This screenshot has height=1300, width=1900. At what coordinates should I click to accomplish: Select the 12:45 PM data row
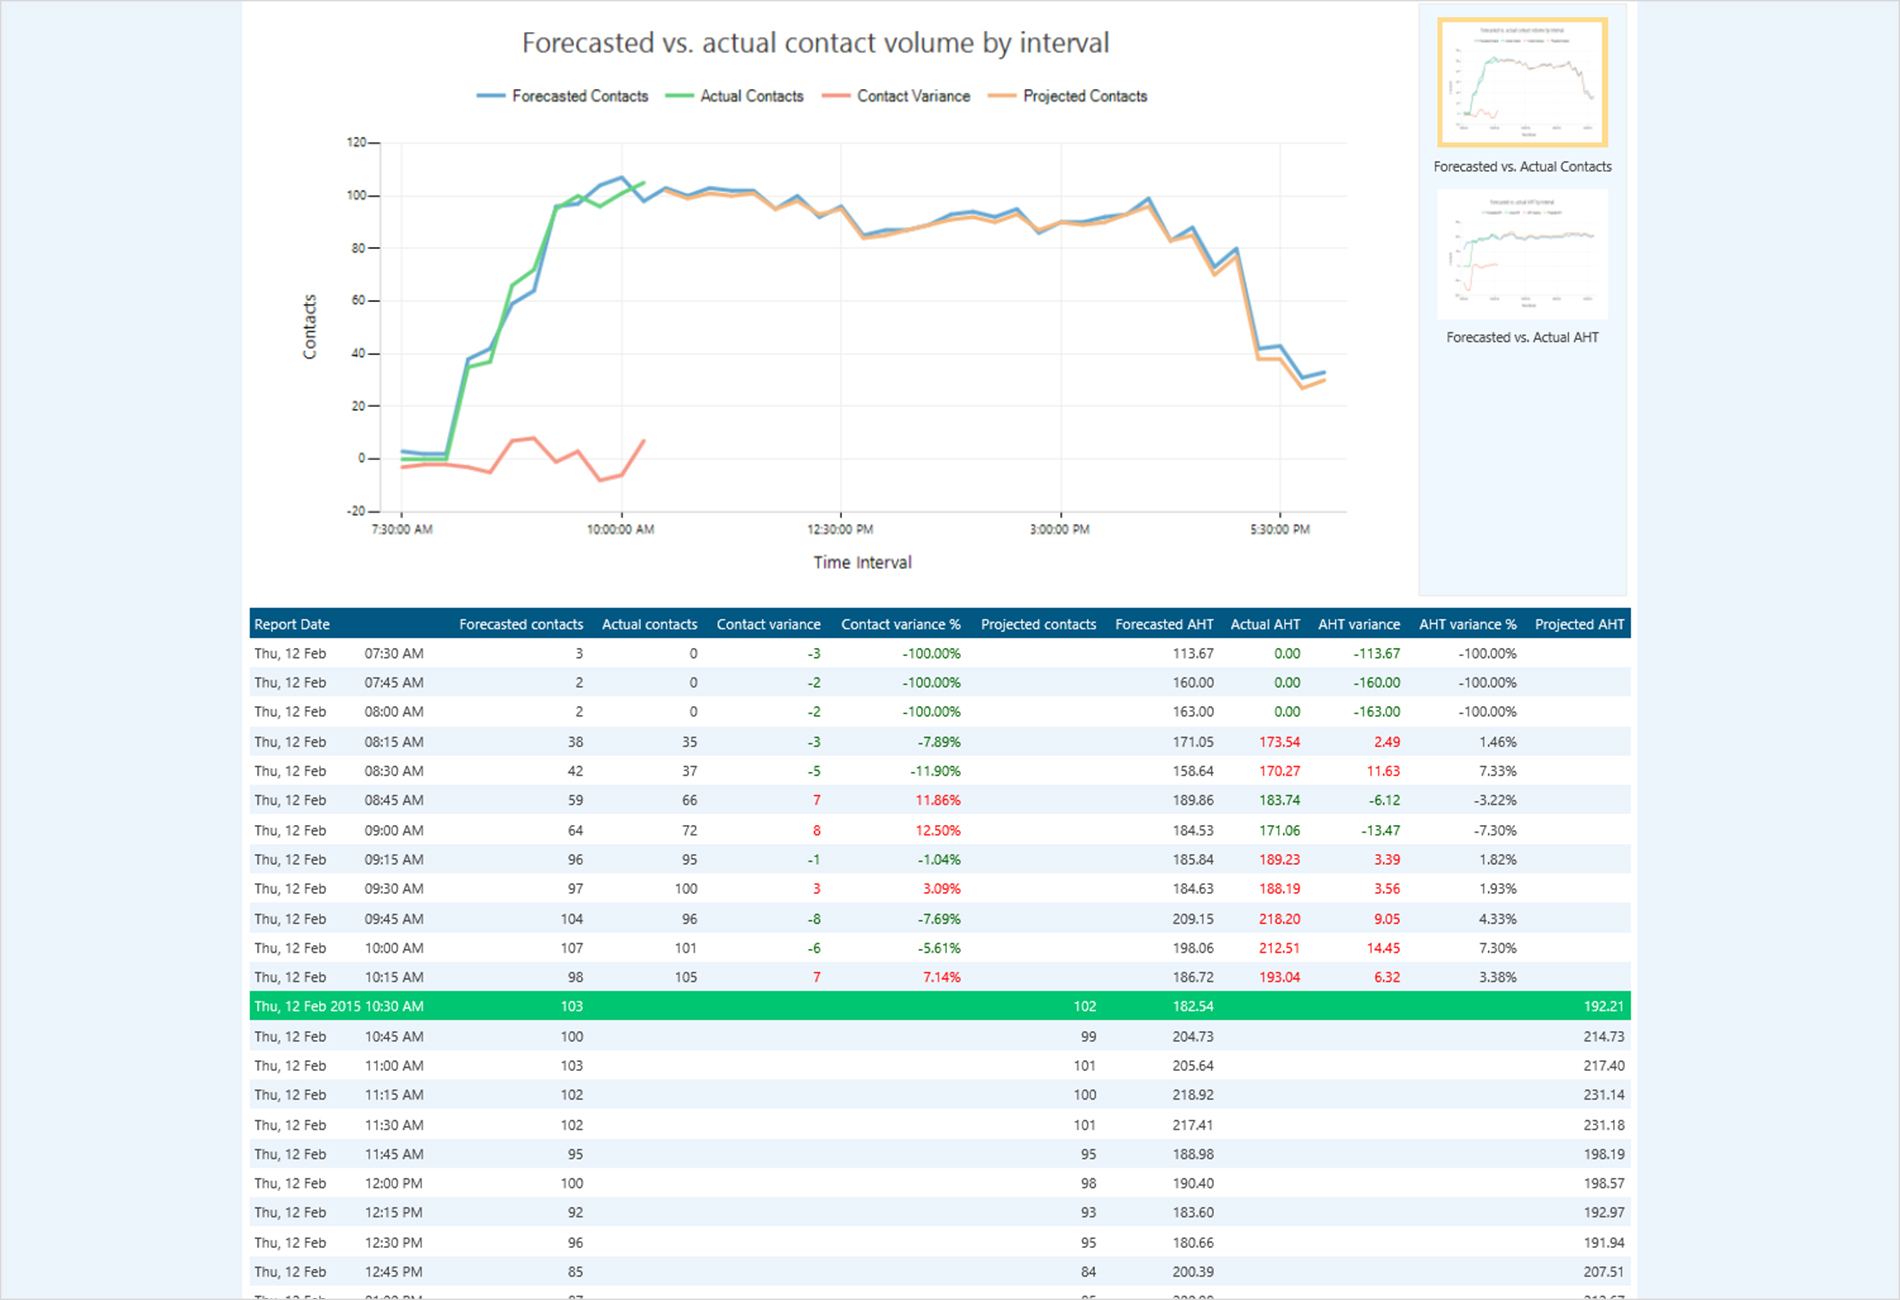coord(800,1271)
